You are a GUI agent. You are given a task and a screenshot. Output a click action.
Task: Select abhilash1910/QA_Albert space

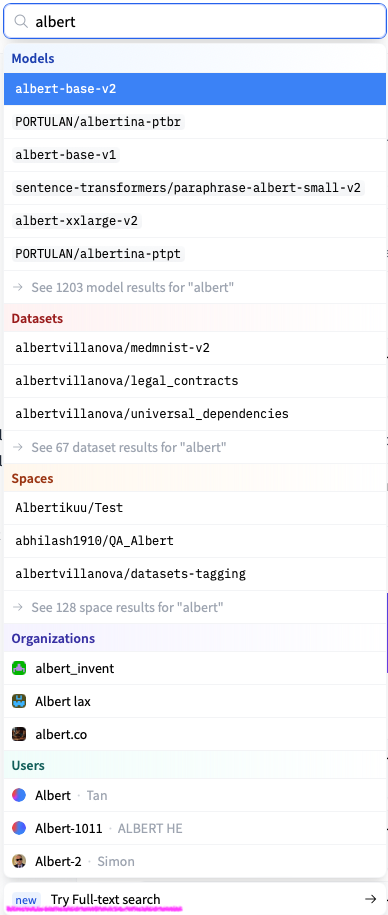coord(195,541)
